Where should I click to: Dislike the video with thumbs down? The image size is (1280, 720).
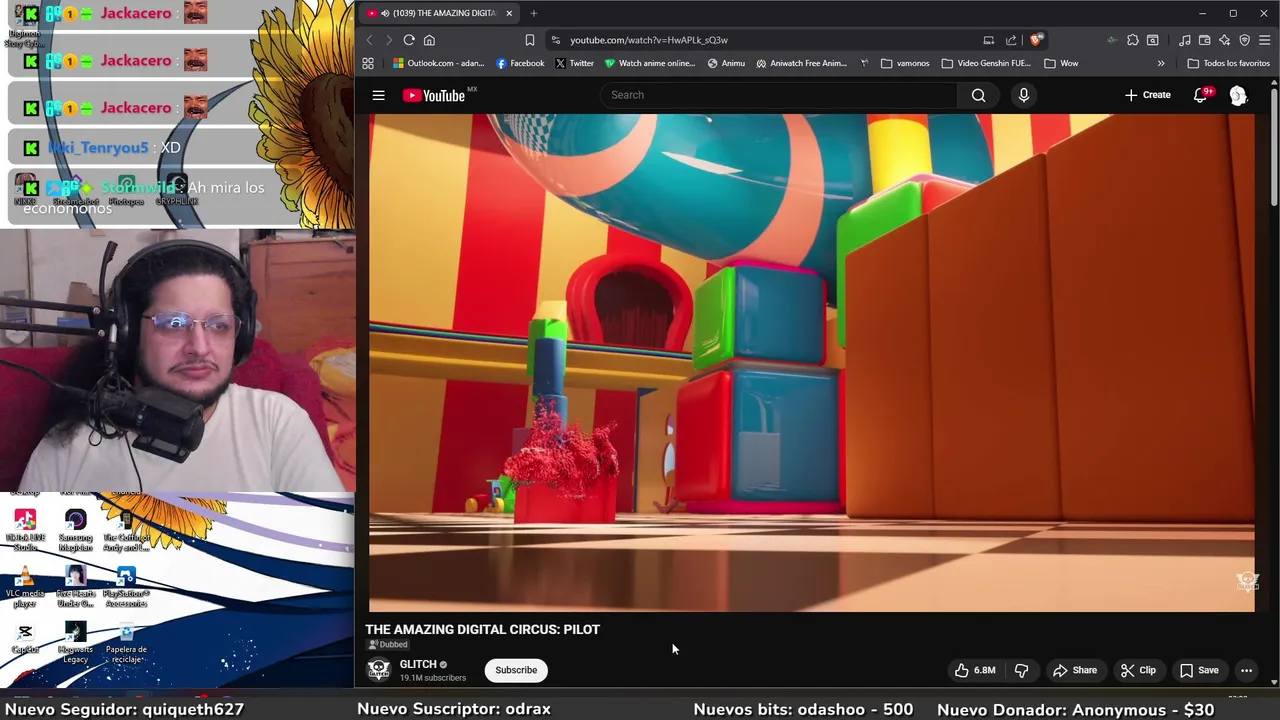coord(1021,670)
